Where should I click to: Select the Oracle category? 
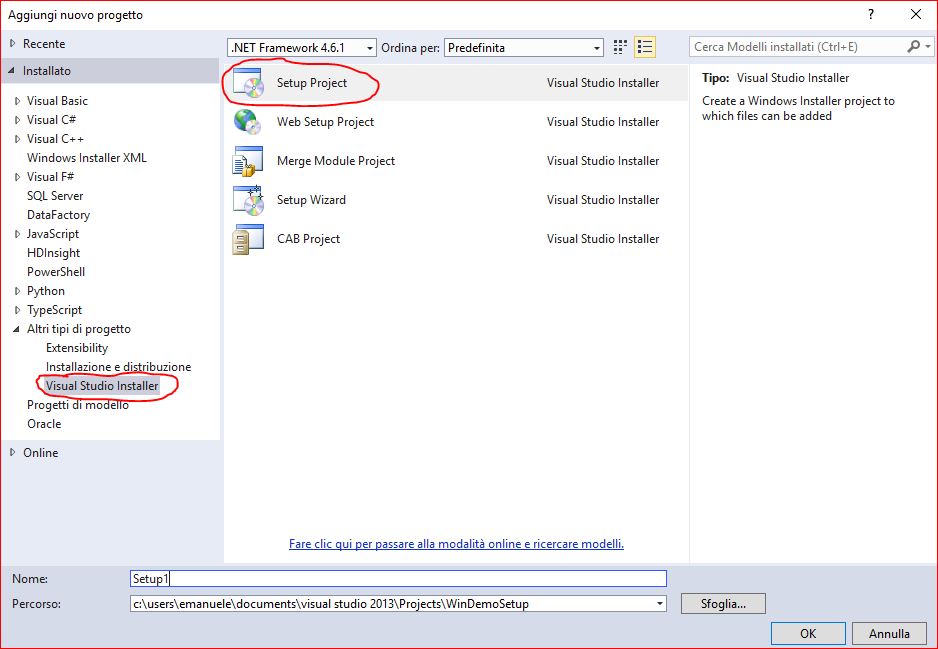(44, 424)
